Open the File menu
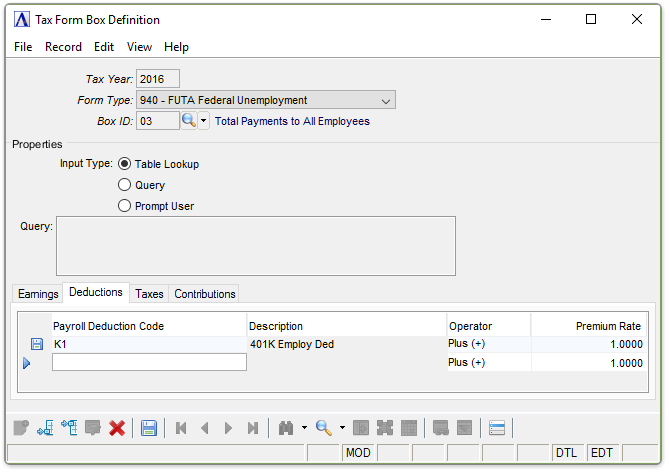This screenshot has width=670, height=473. point(23,47)
